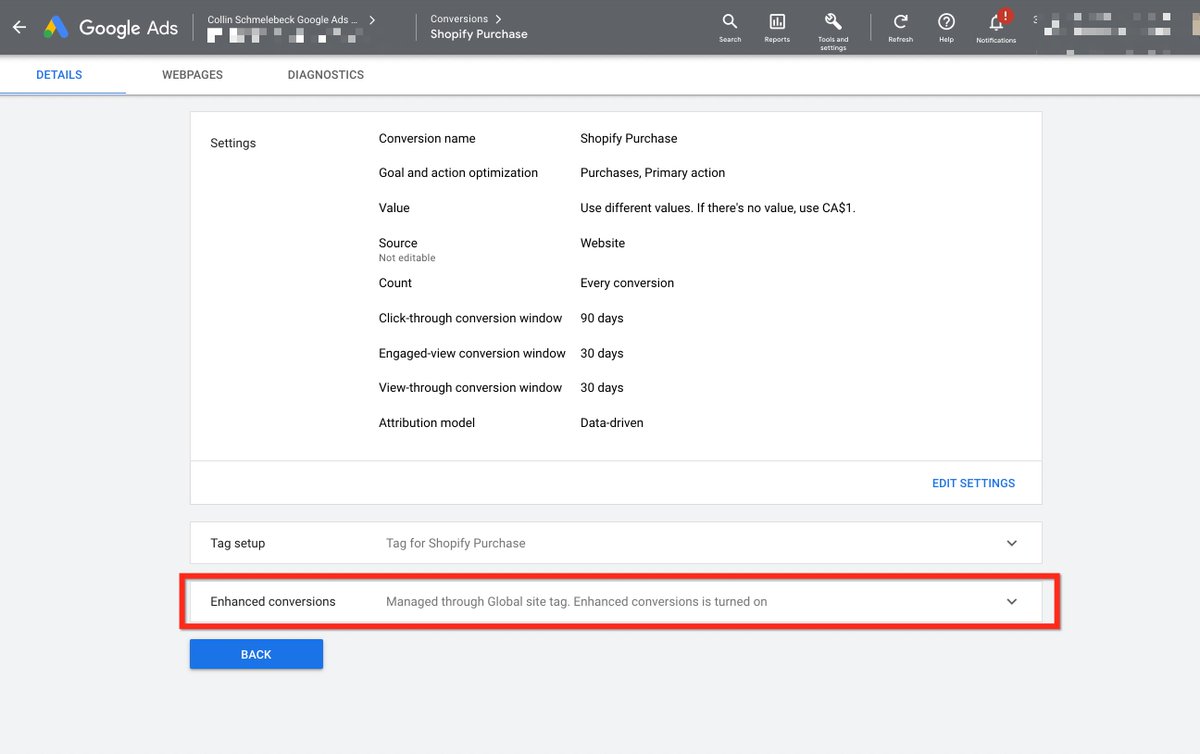Click the Engaged-view conversion window label
This screenshot has height=754, width=1200.
pos(472,353)
